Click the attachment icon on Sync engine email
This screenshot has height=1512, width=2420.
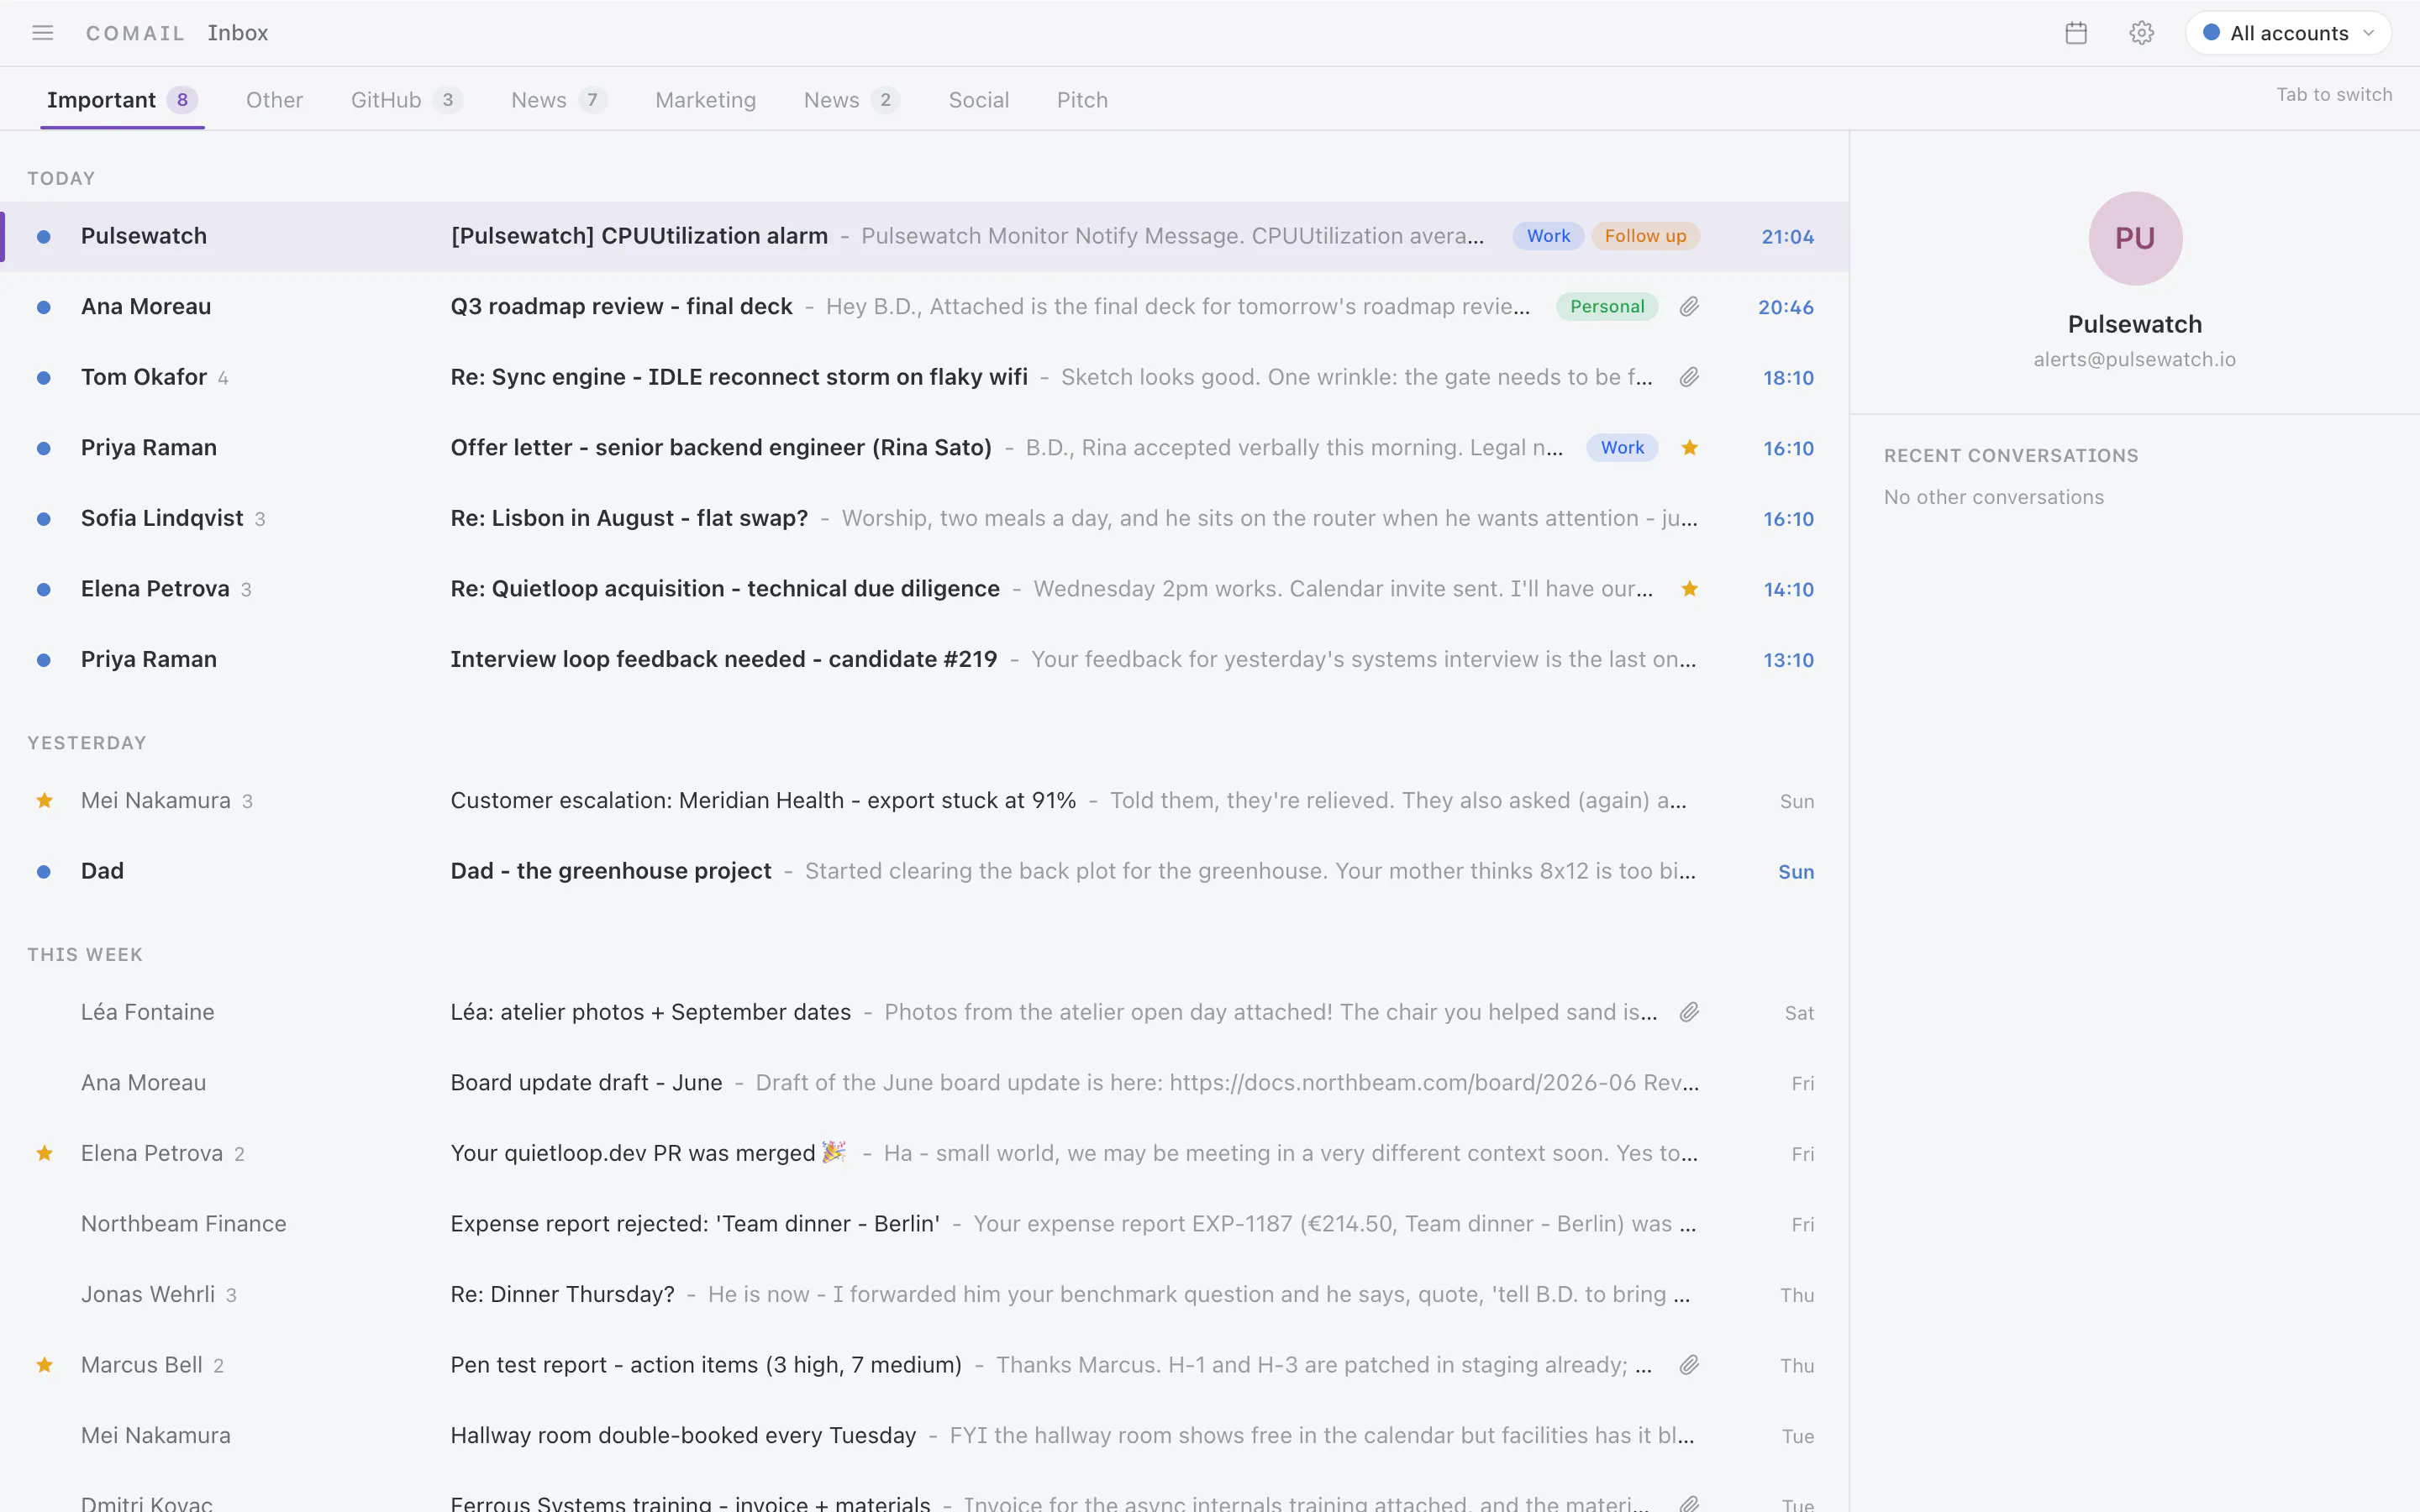1689,377
